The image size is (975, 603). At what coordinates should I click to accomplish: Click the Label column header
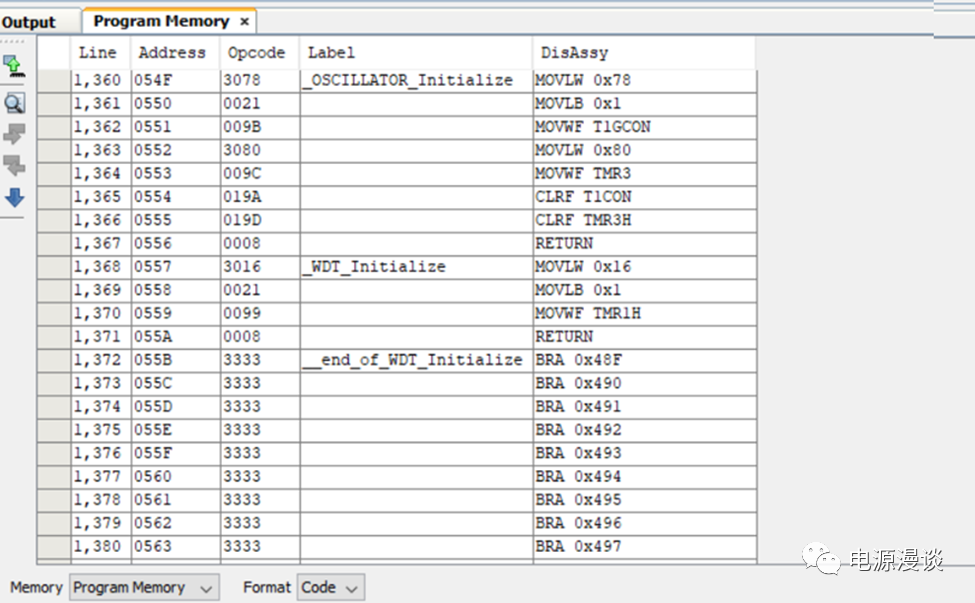click(x=331, y=53)
